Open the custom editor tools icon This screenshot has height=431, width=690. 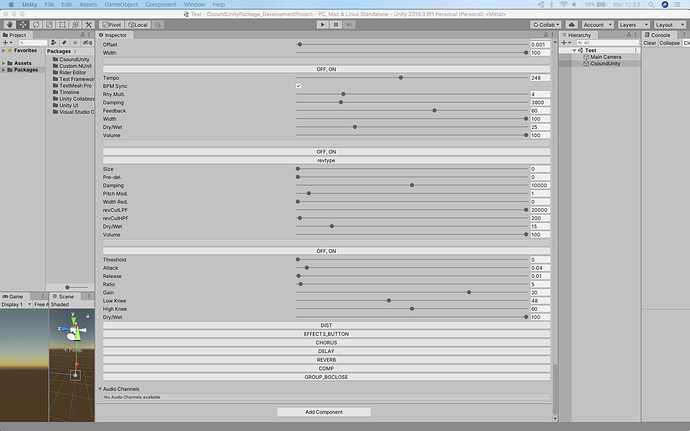[x=89, y=25]
